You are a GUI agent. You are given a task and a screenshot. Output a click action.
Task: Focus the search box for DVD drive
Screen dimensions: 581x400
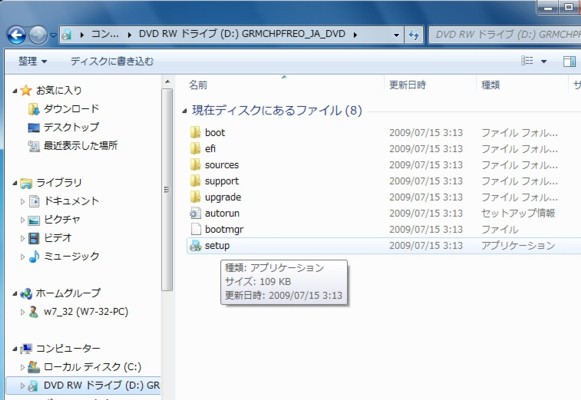coord(505,35)
